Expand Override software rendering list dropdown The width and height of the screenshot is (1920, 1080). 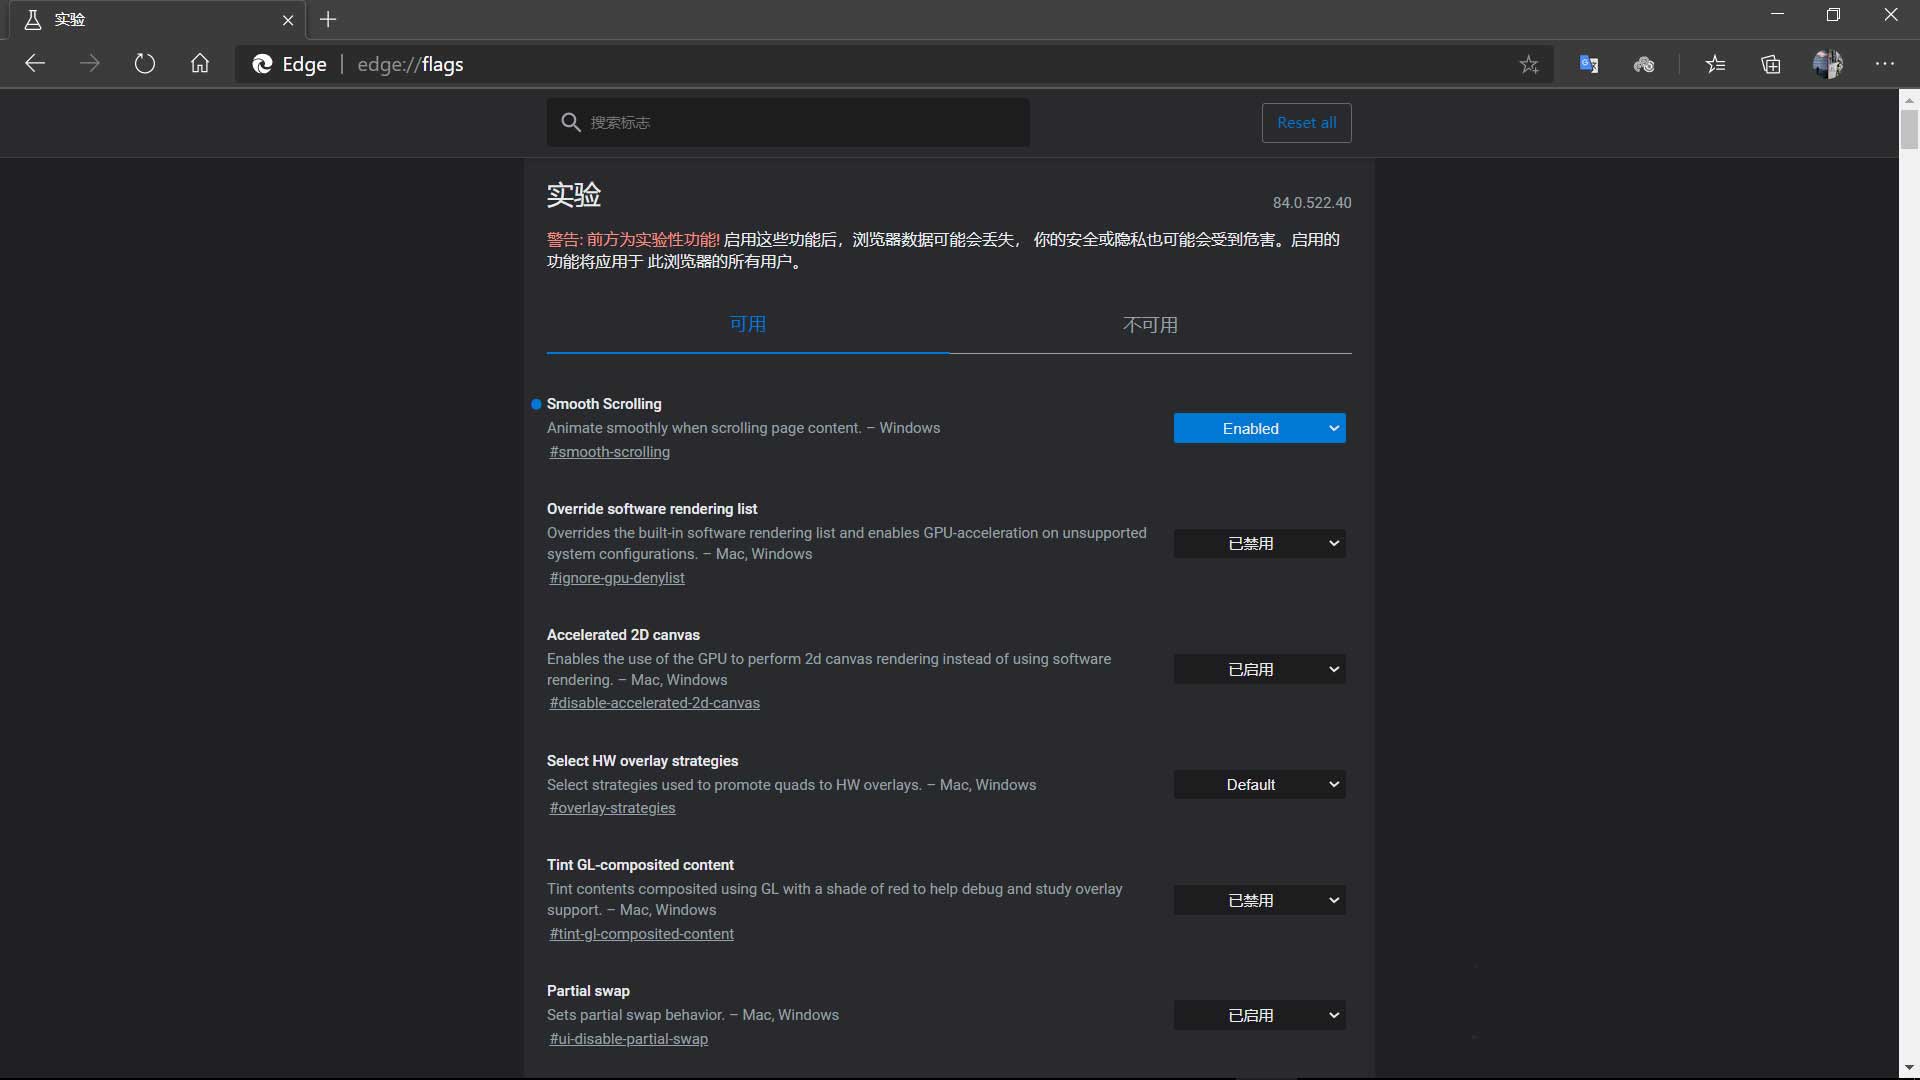point(1259,544)
